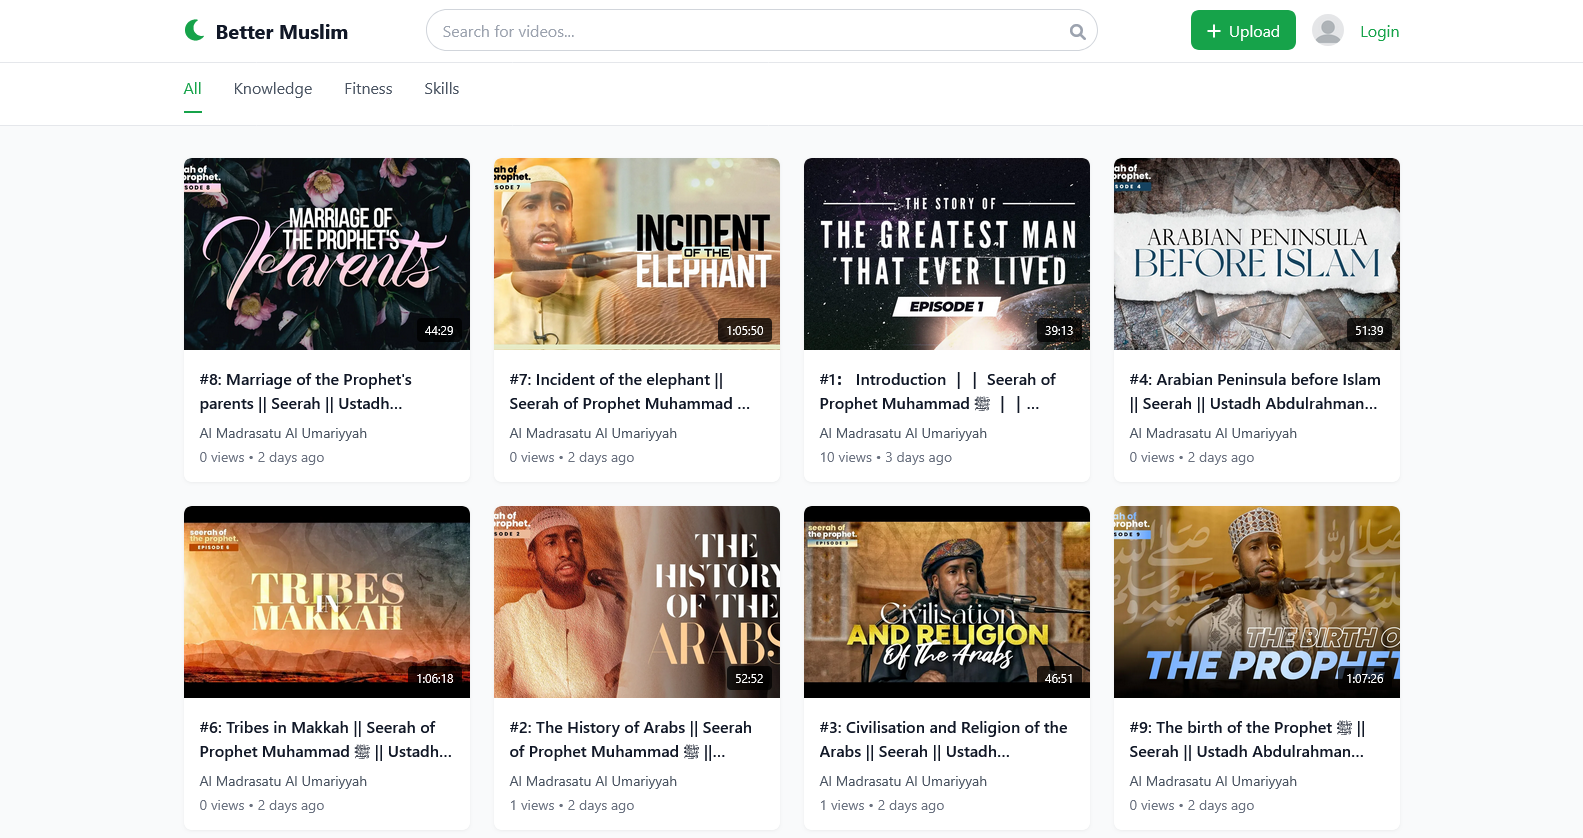Open the Marriage of the Prophet's Parents thumbnail
This screenshot has width=1583, height=838.
pyautogui.click(x=327, y=254)
